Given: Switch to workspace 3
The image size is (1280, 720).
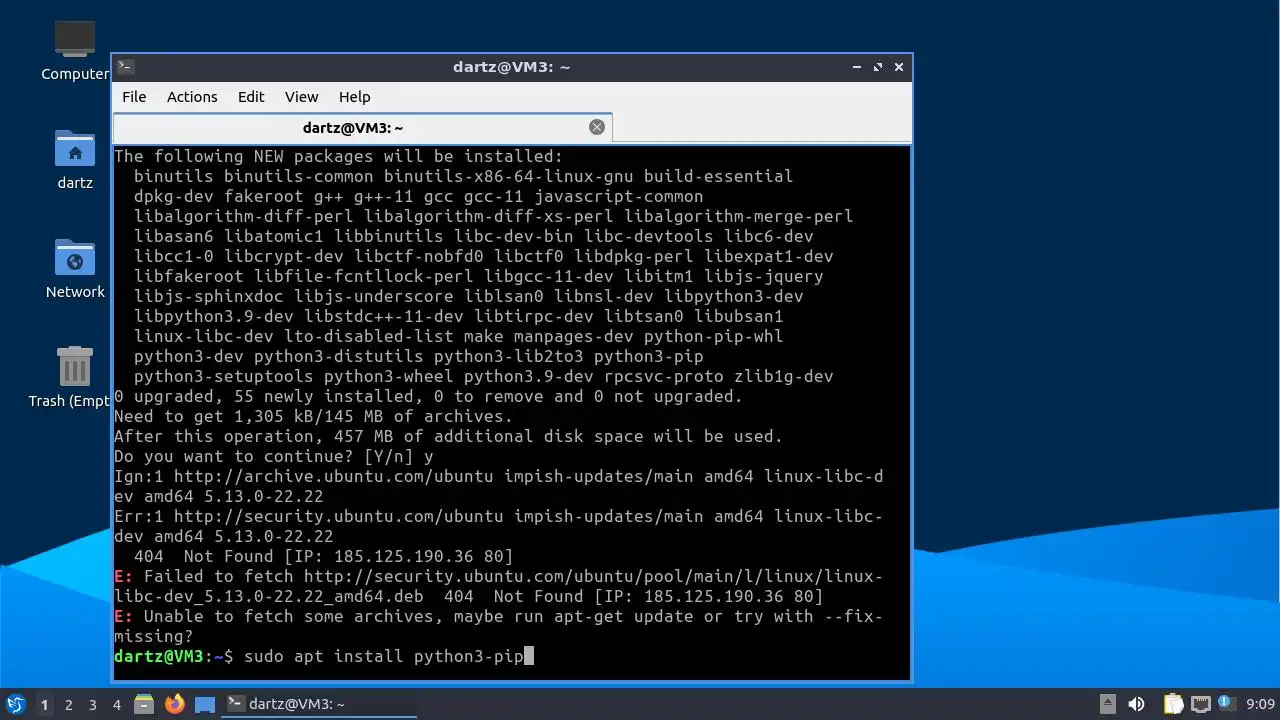Looking at the screenshot, I should point(92,705).
